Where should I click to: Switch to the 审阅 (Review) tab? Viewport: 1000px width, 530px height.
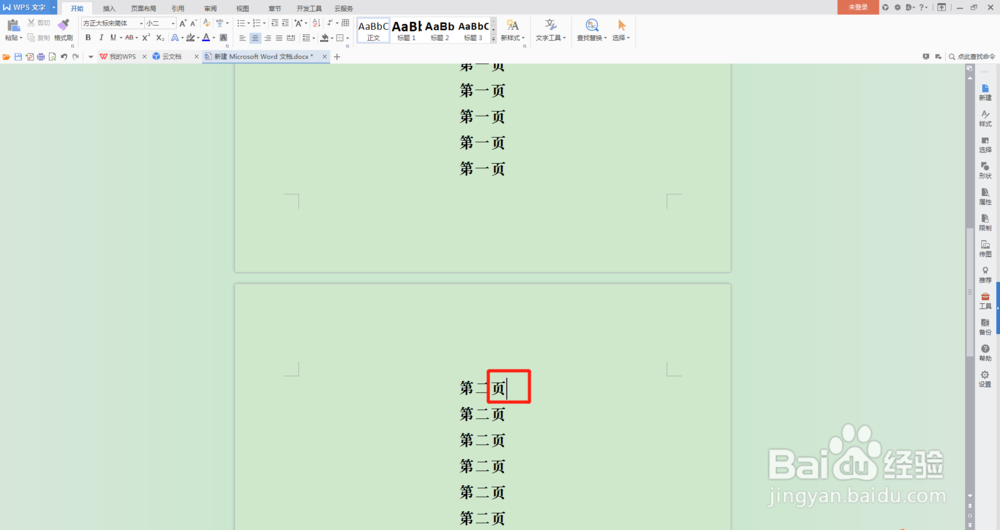(x=210, y=8)
